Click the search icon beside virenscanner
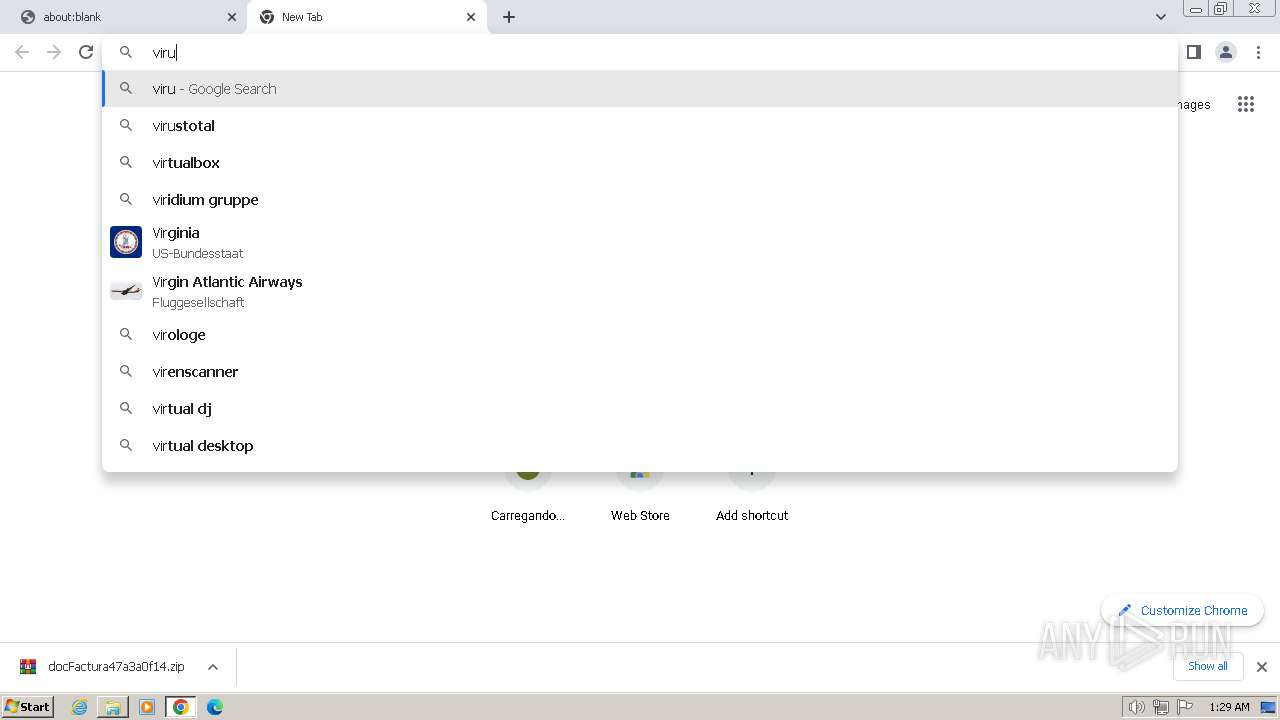 (126, 372)
